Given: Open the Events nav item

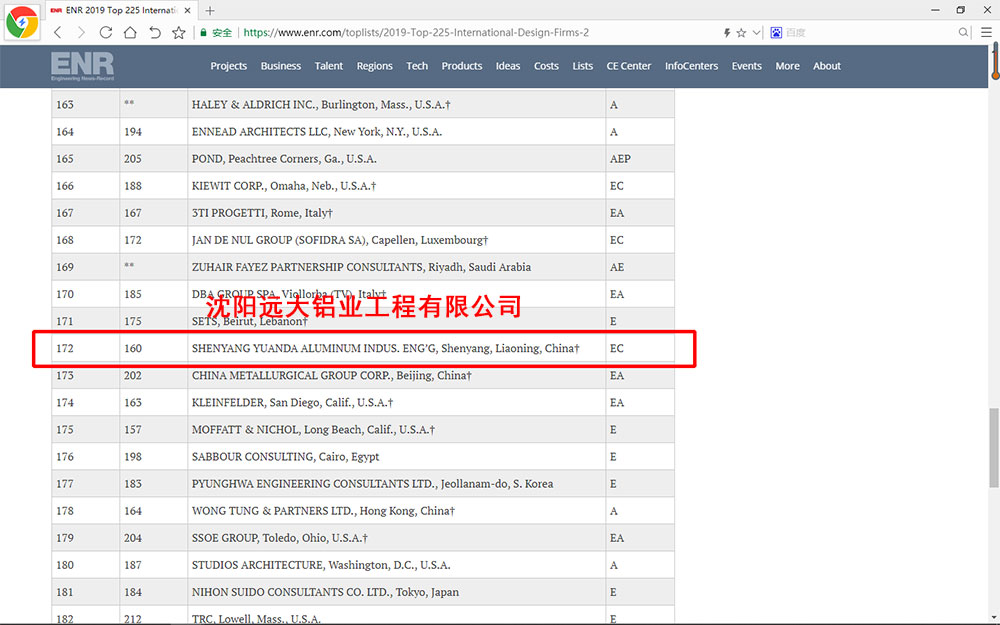Looking at the screenshot, I should tap(746, 66).
